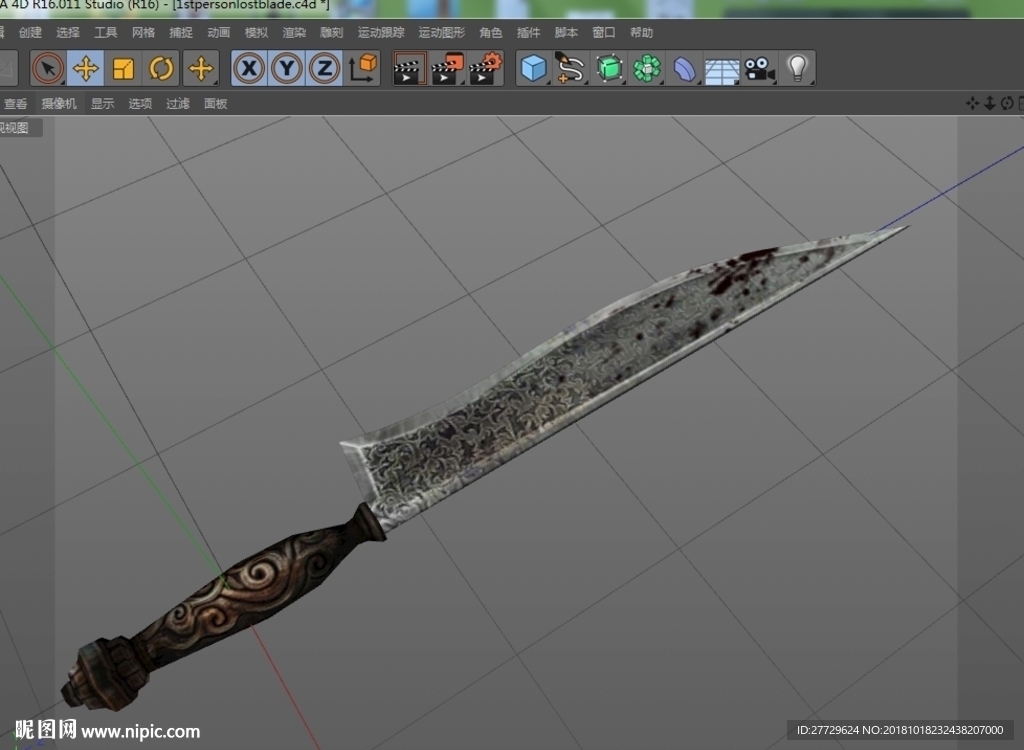
Task: Open the 捕捉 menu
Action: point(181,32)
